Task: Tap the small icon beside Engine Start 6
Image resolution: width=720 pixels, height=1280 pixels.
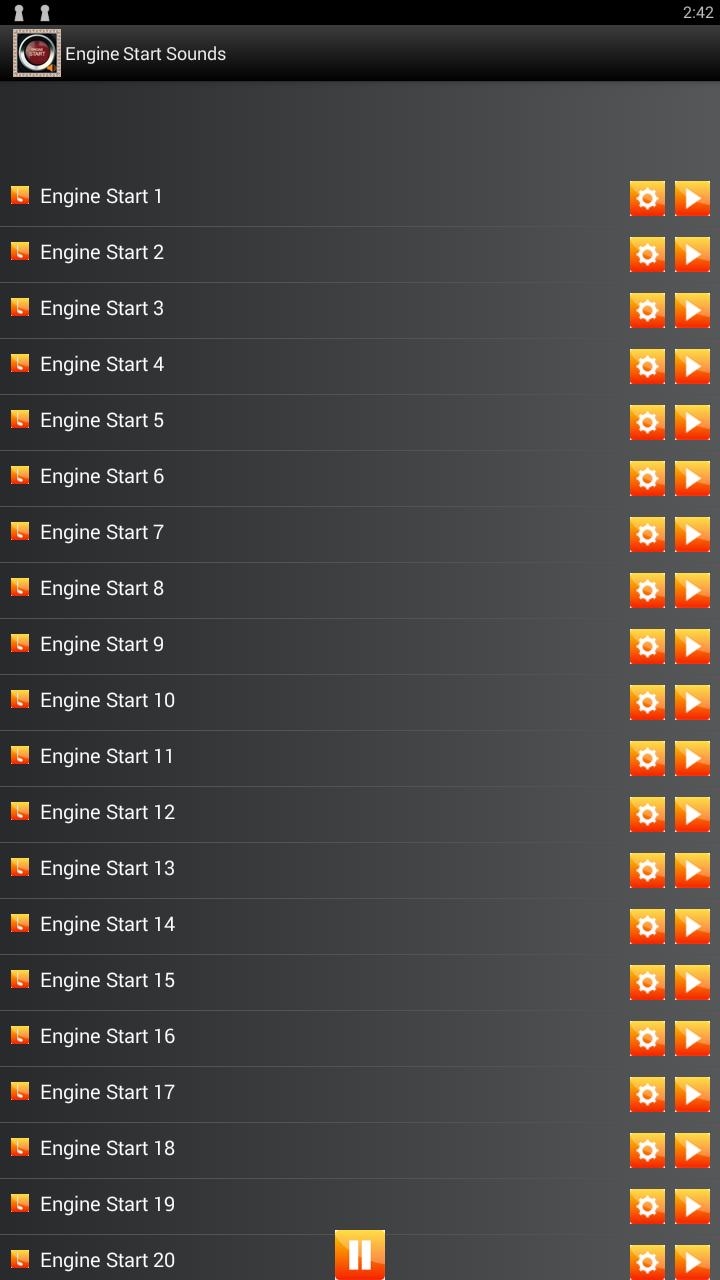Action: click(20, 475)
